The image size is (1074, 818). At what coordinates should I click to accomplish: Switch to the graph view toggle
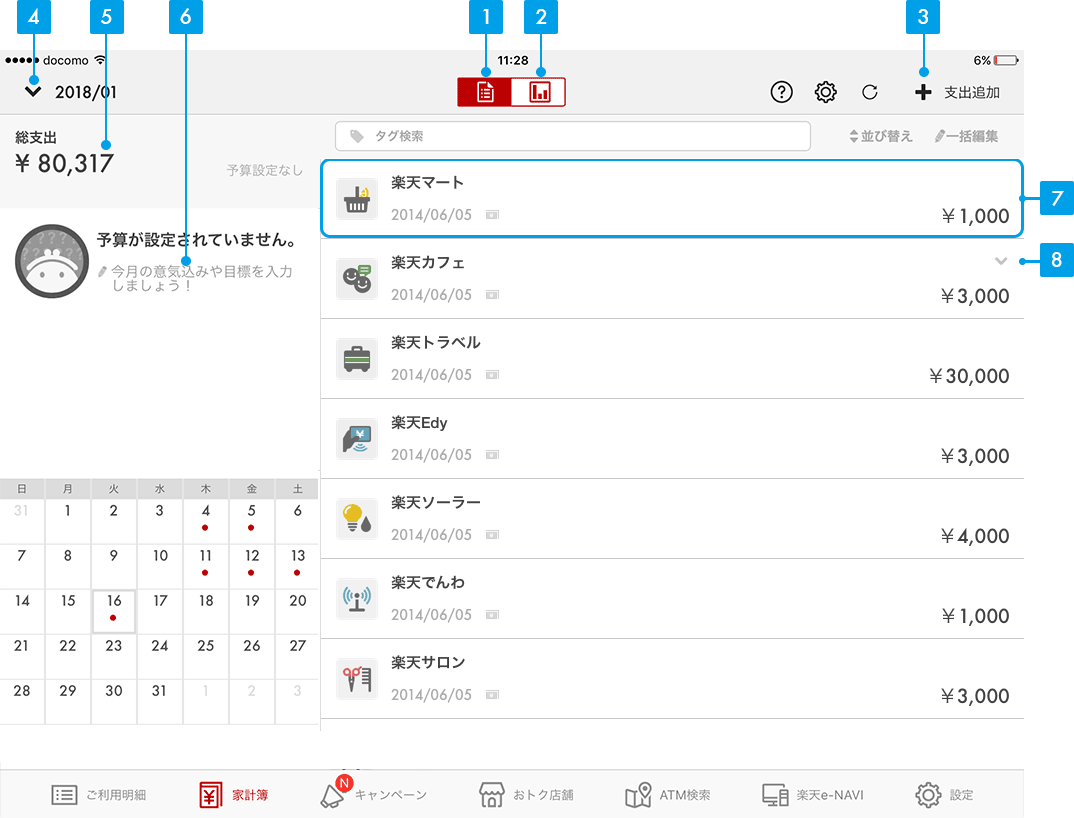[x=539, y=93]
